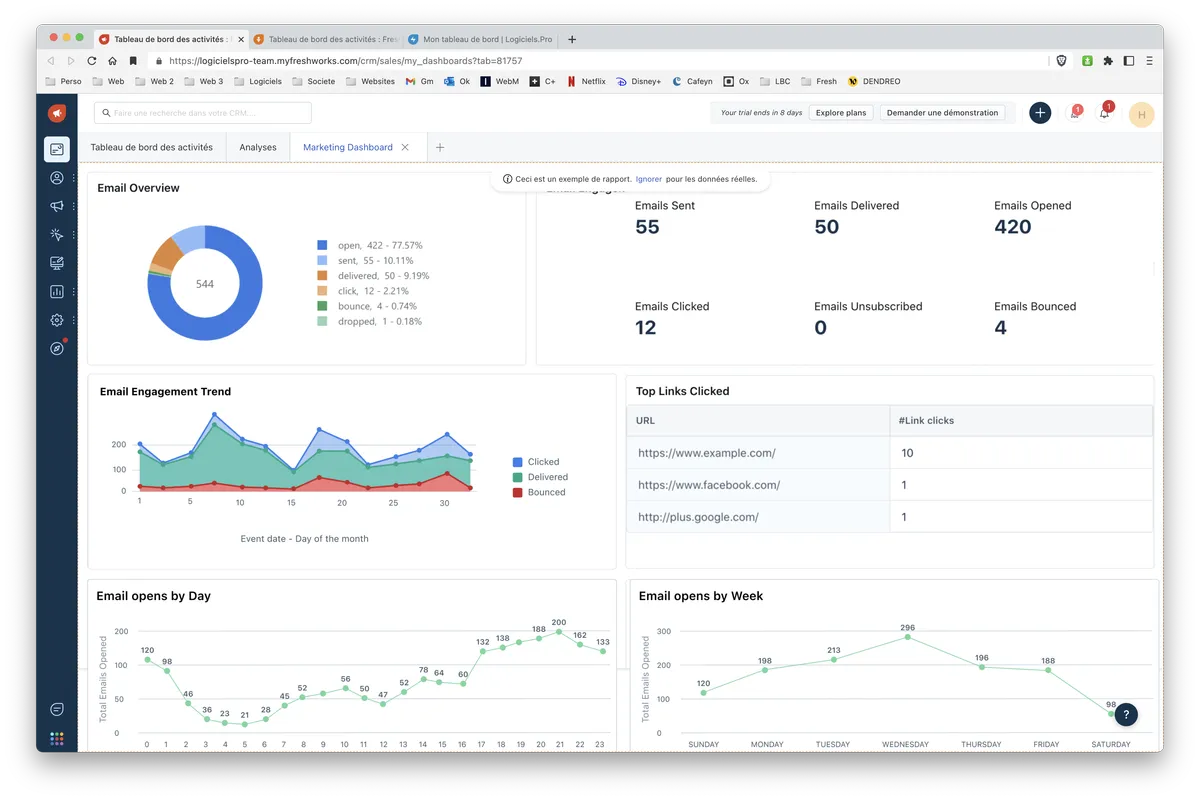Add a new dashboard tab with plus

tap(440, 147)
